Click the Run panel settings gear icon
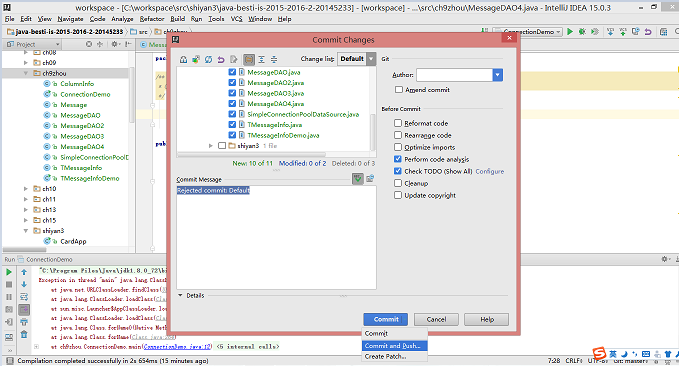The image size is (679, 366). (665, 259)
